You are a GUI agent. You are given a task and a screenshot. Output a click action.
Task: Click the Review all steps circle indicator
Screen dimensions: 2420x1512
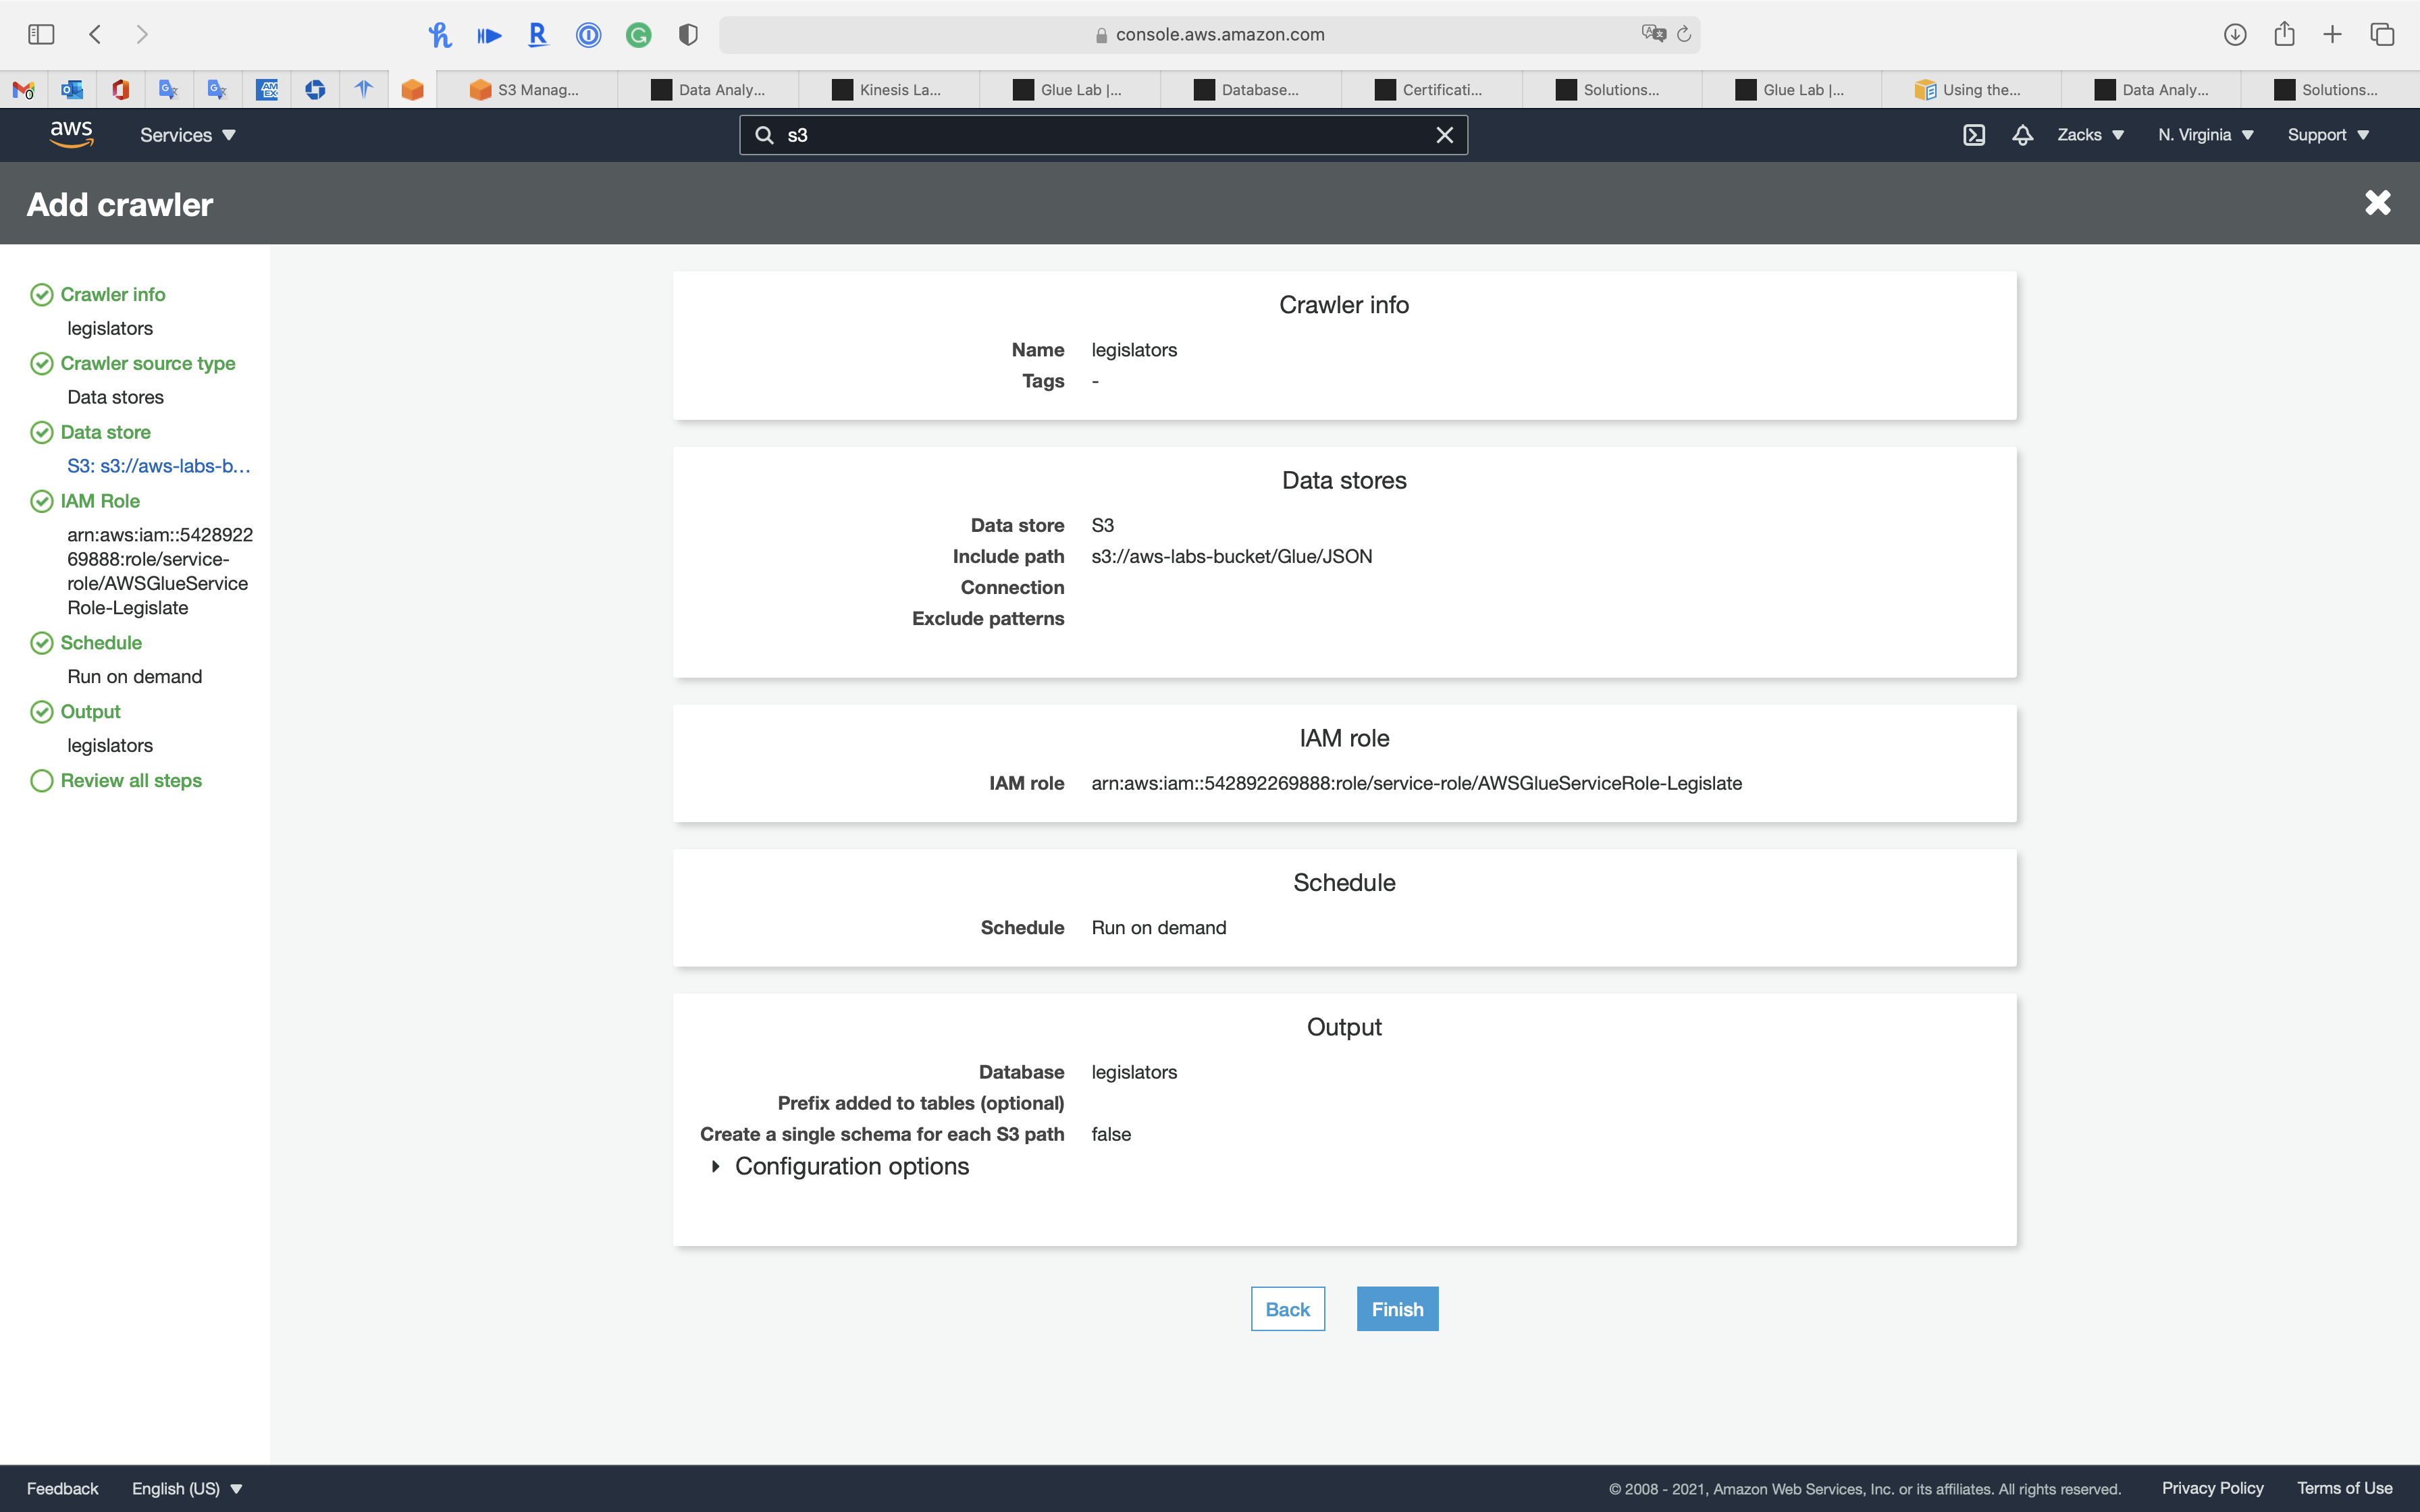point(41,780)
